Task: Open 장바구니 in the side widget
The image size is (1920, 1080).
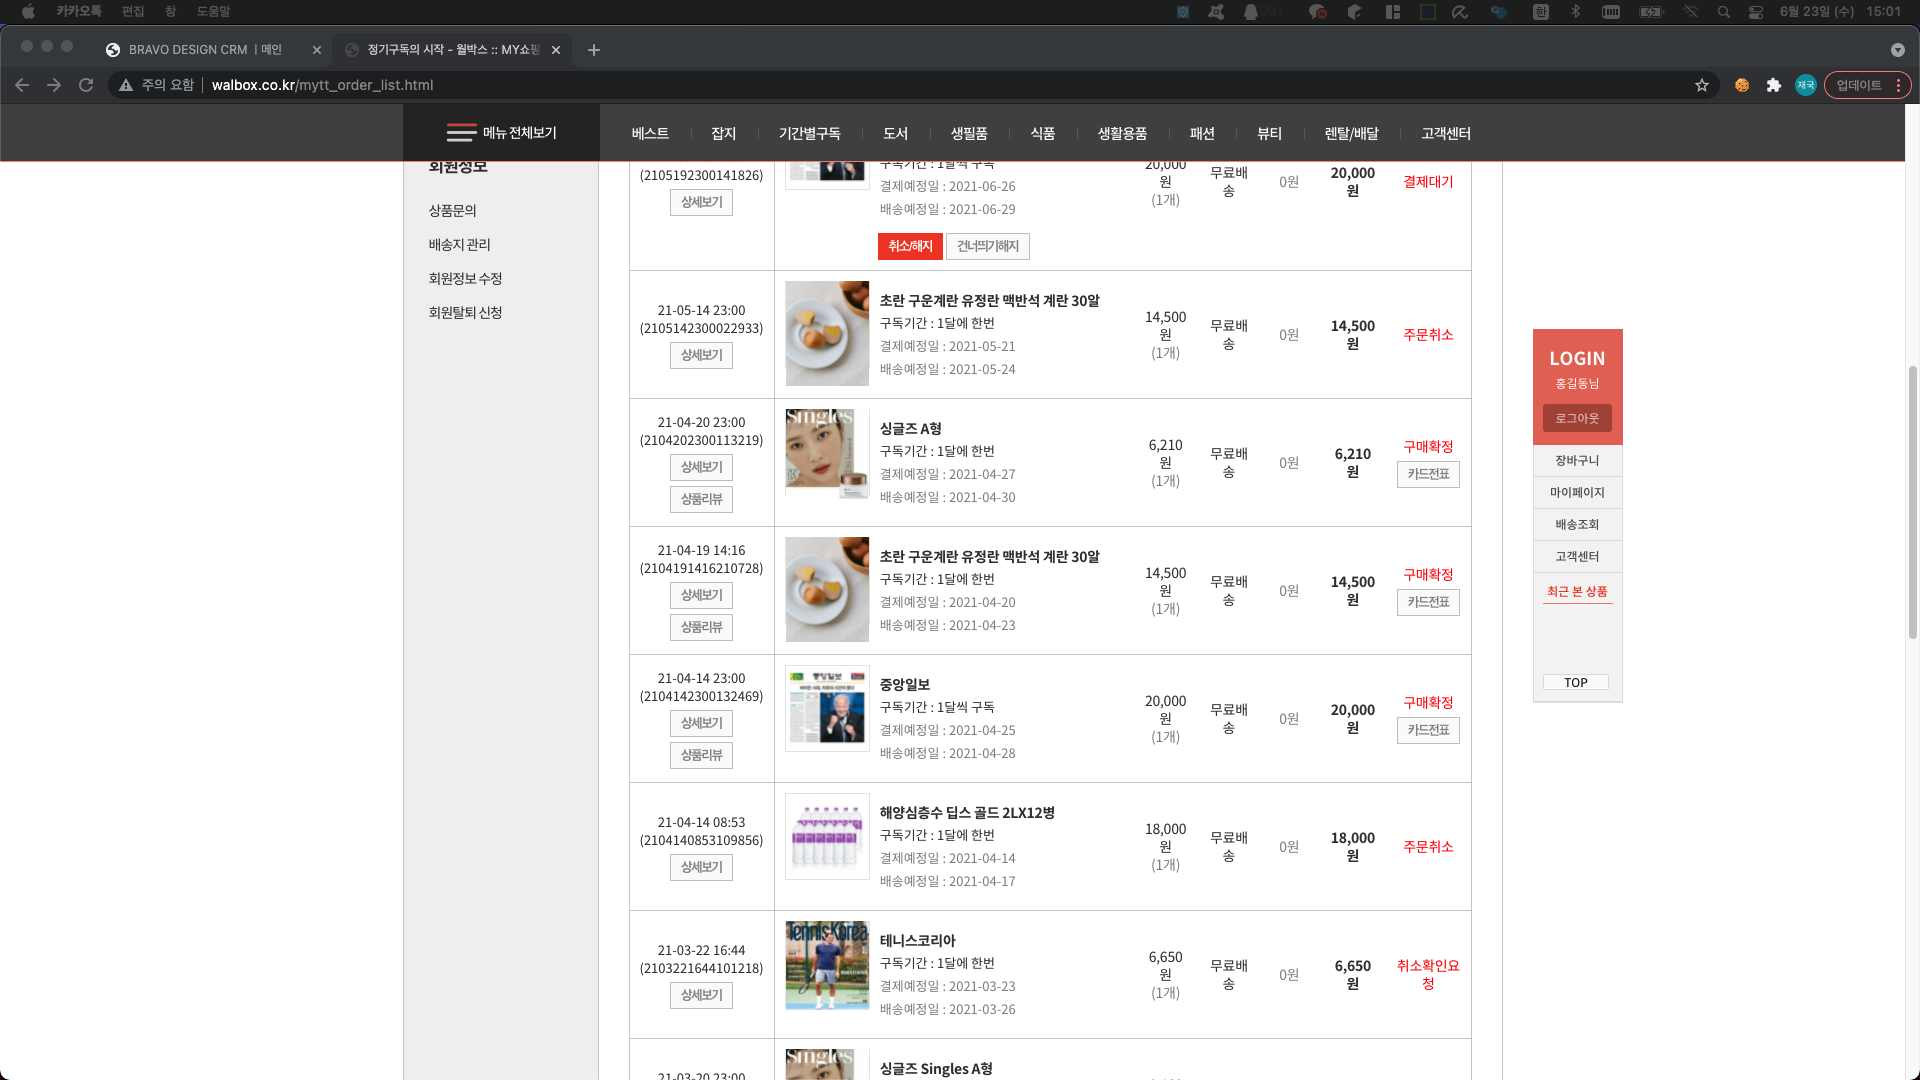Action: 1577,461
